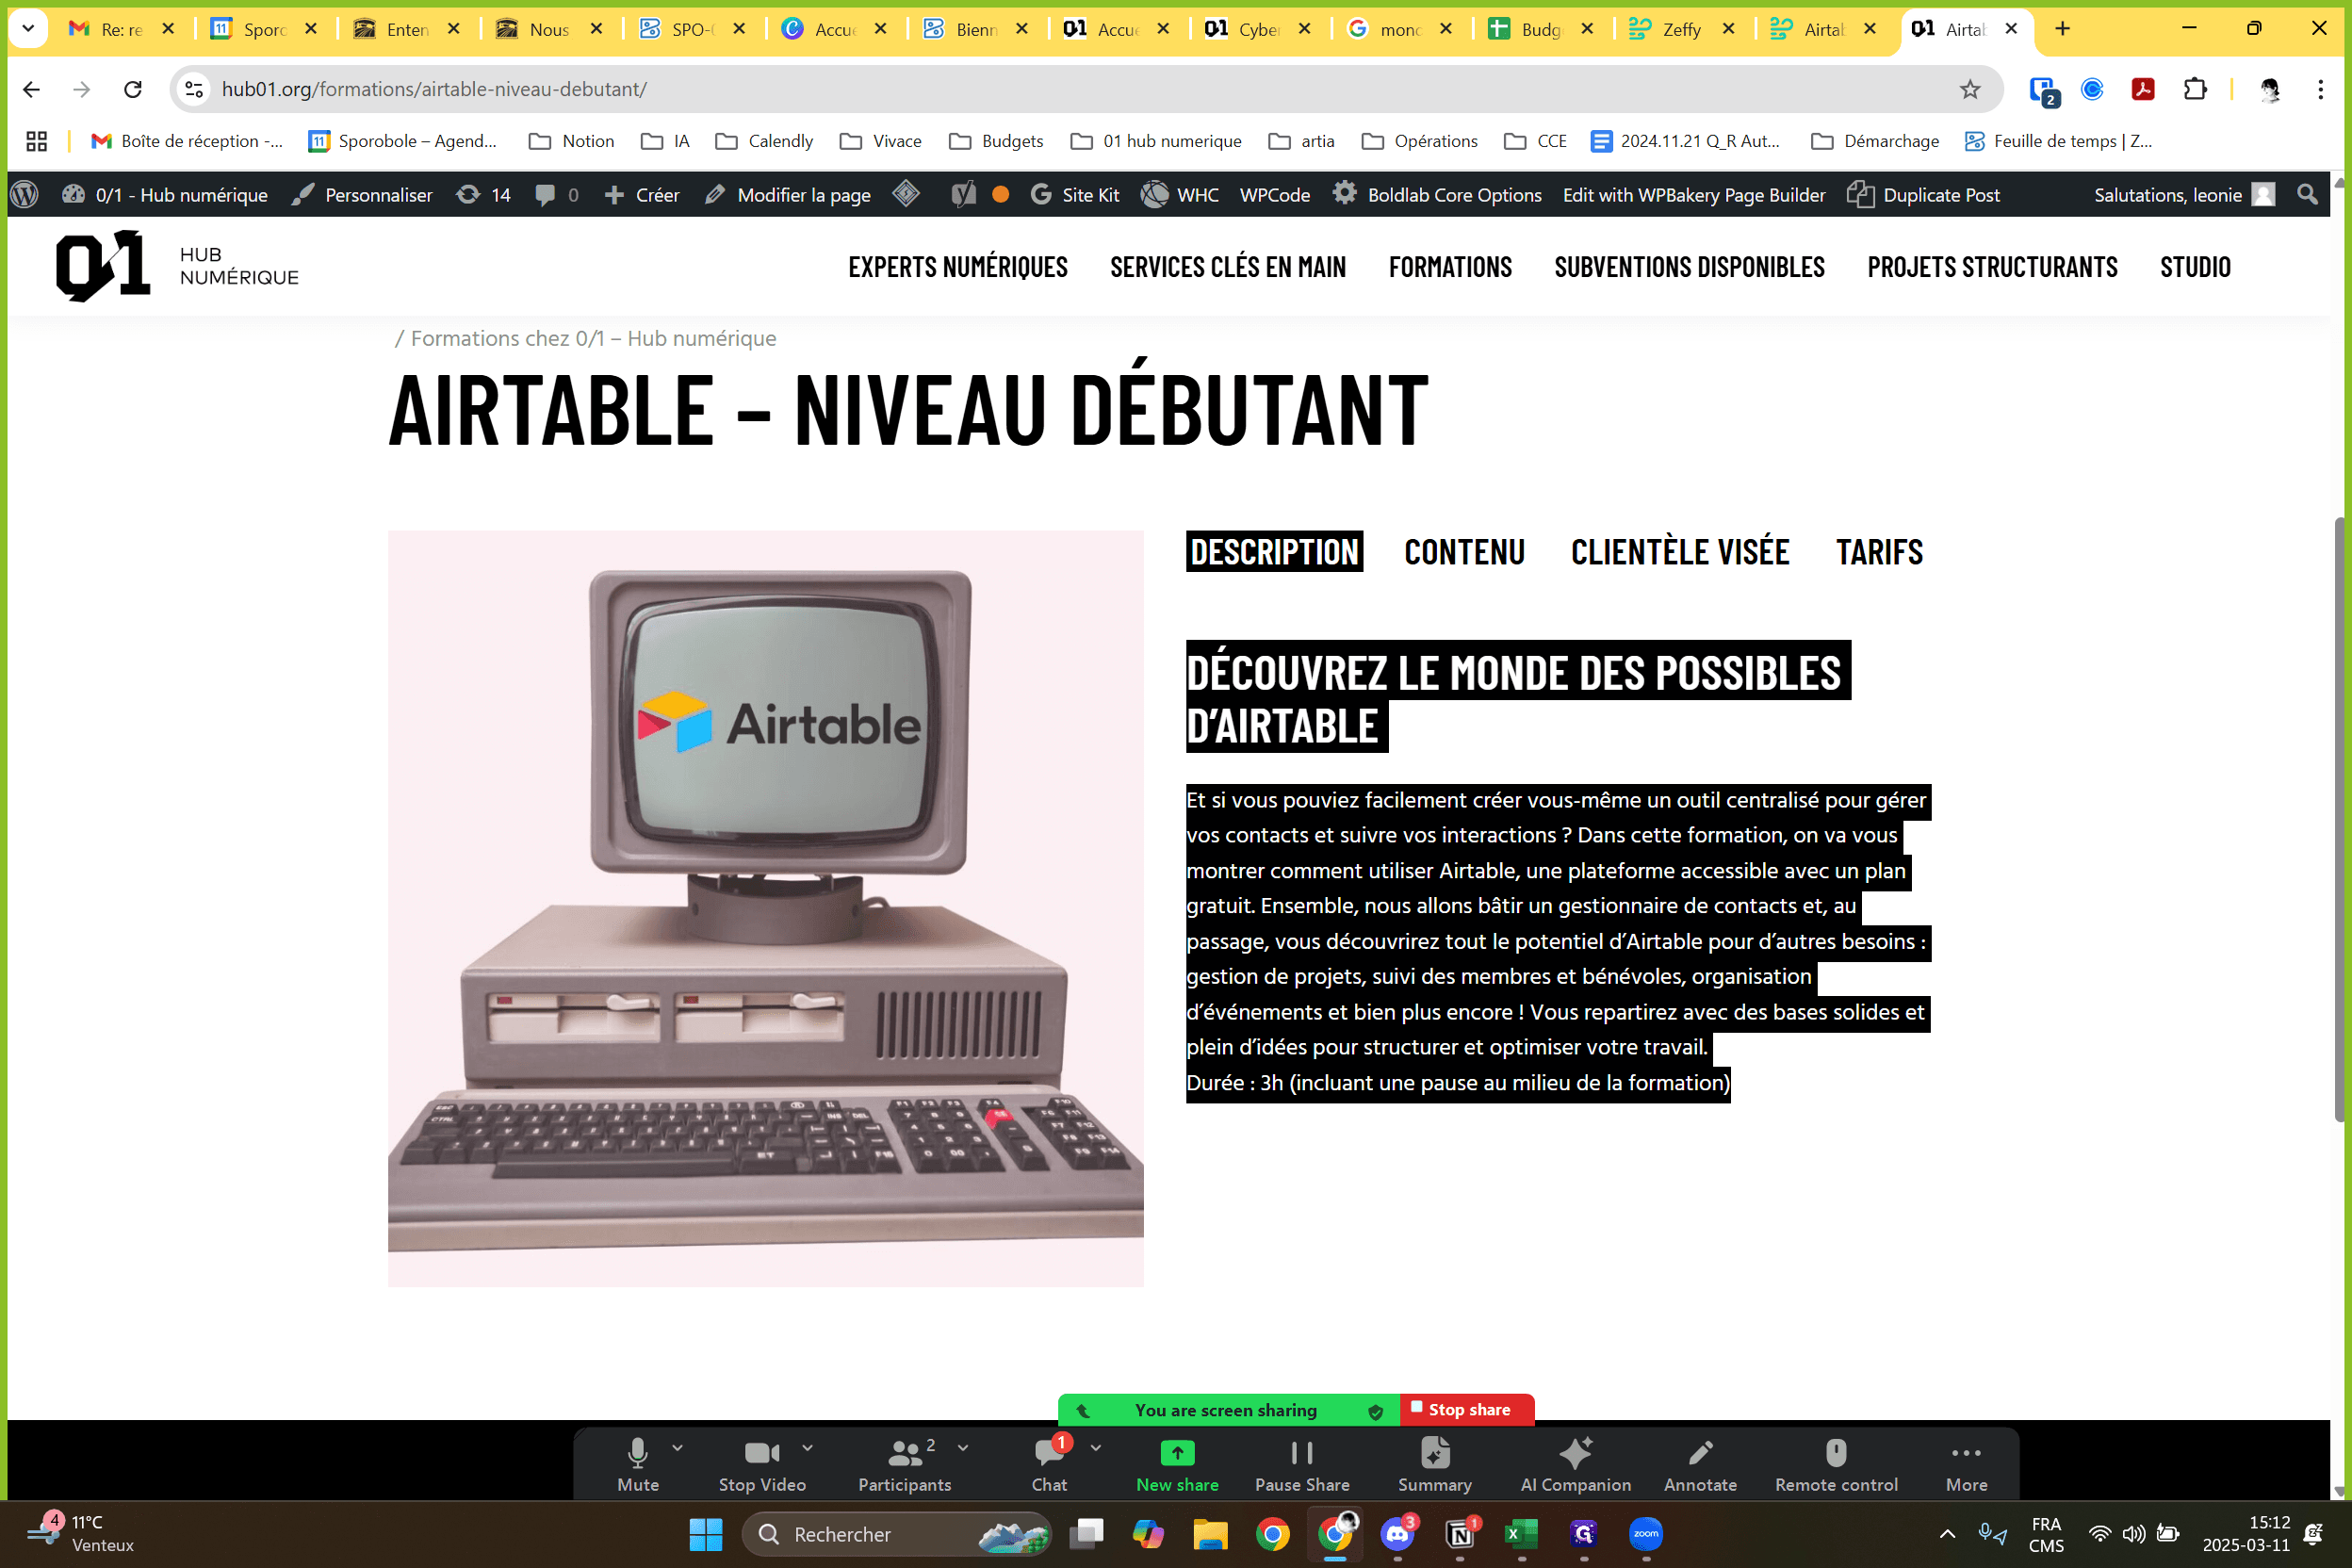
Task: Open the apps grid in bookmarks bar
Action: click(x=37, y=141)
